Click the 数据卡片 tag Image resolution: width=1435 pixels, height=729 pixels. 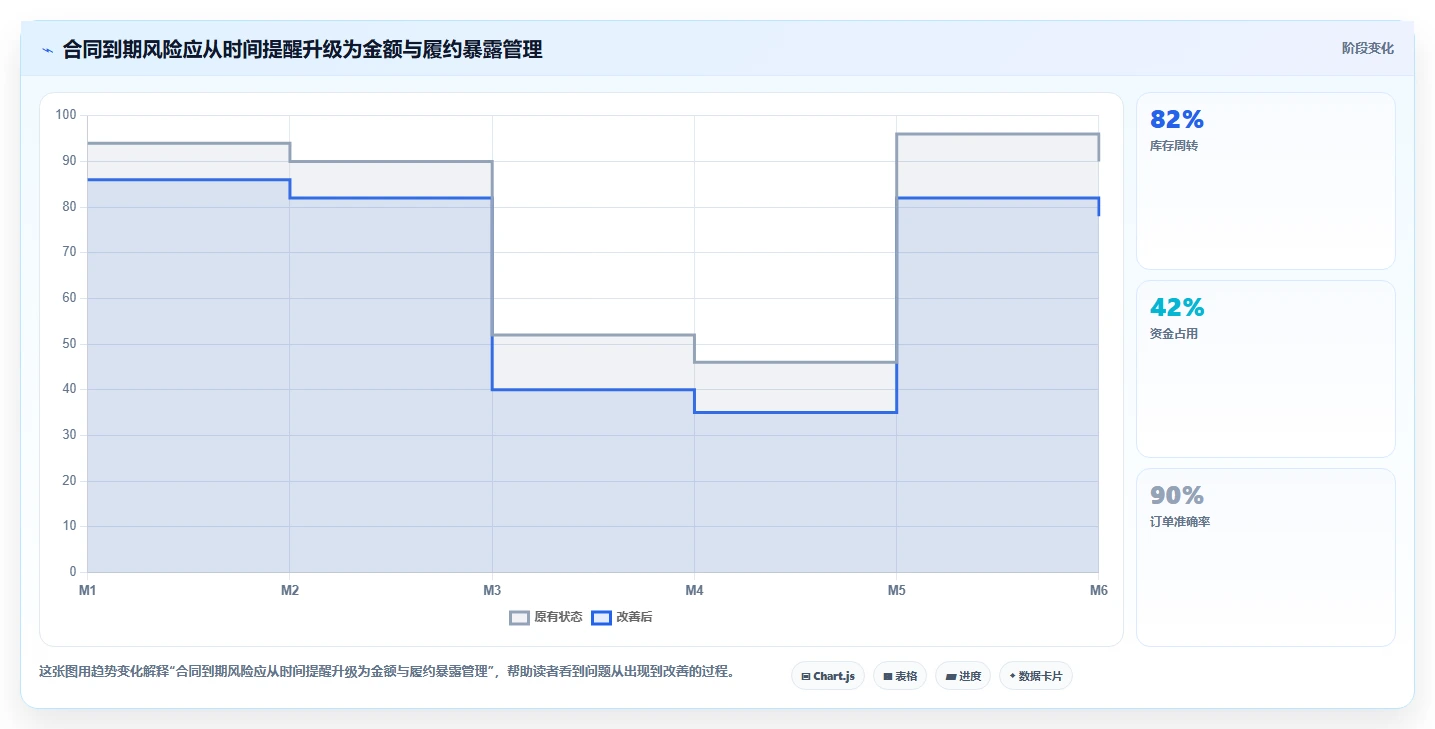[1036, 676]
